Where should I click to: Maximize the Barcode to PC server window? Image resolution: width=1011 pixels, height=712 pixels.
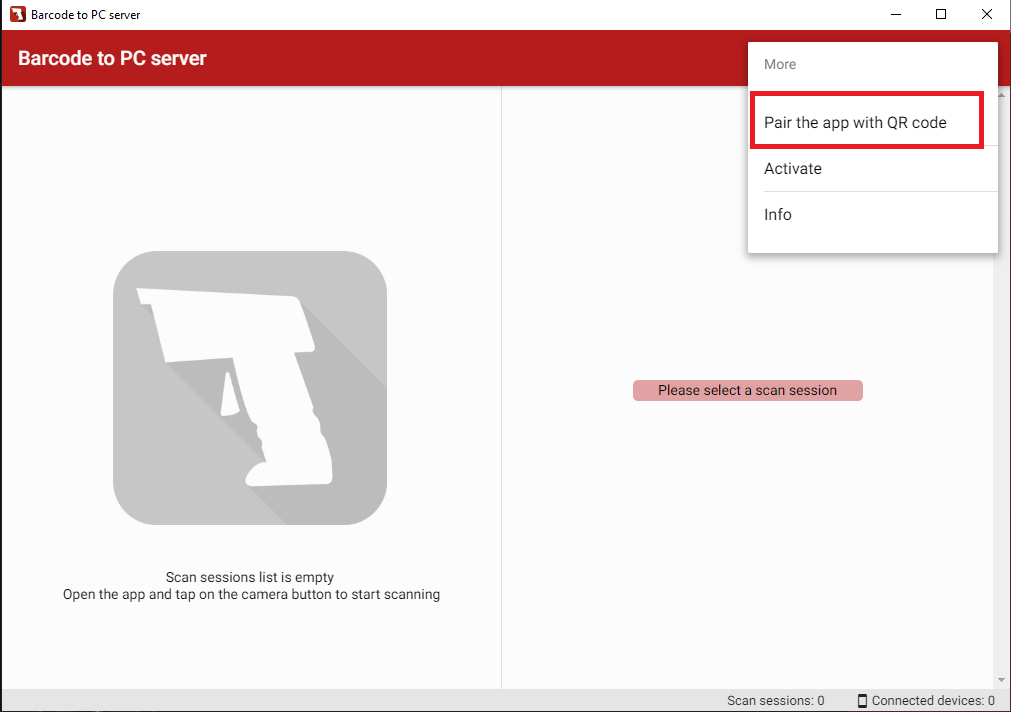pyautogui.click(x=941, y=14)
